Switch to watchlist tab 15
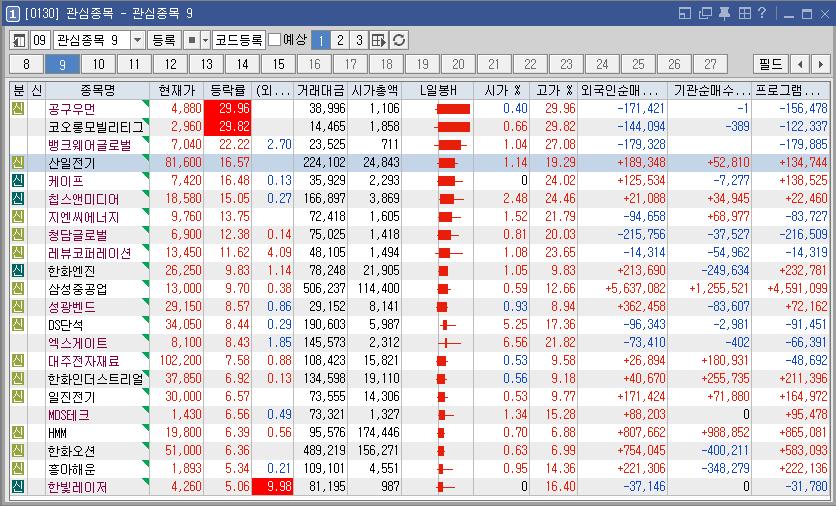This screenshot has height=506, width=836. click(279, 65)
